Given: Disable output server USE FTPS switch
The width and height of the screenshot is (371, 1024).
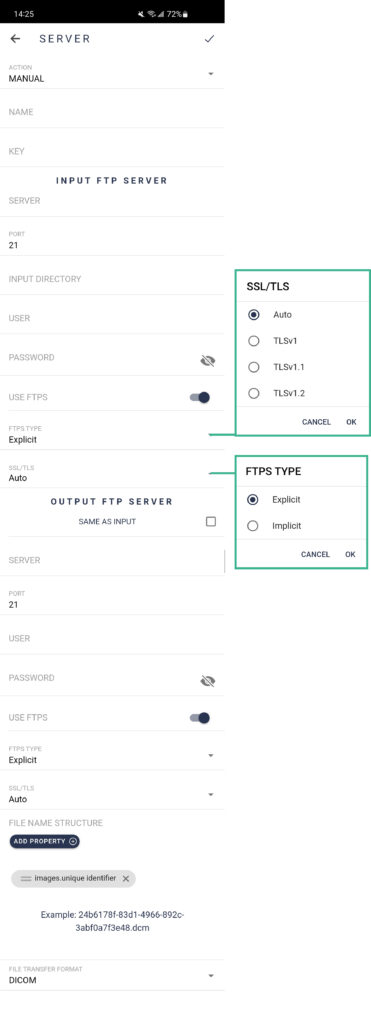Looking at the screenshot, I should coord(200,718).
